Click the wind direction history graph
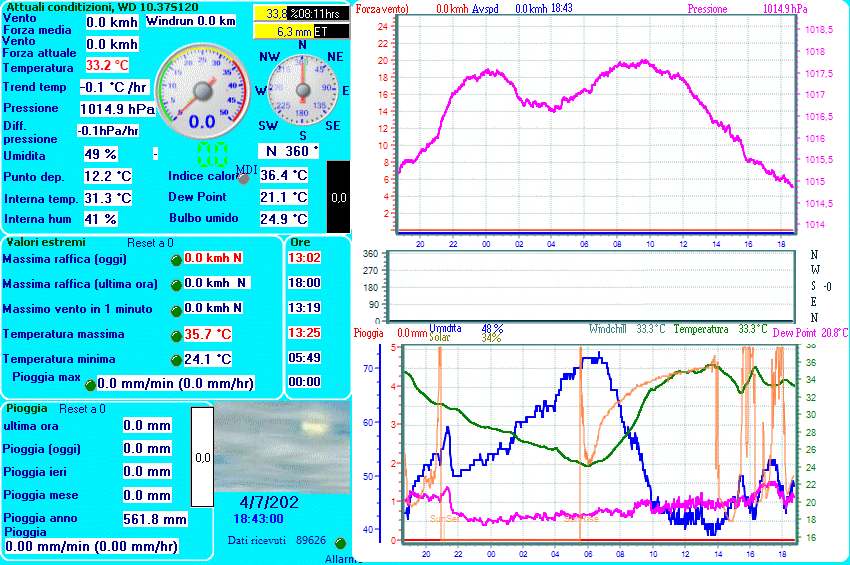Viewport: 850px width, 565px height. 591,286
